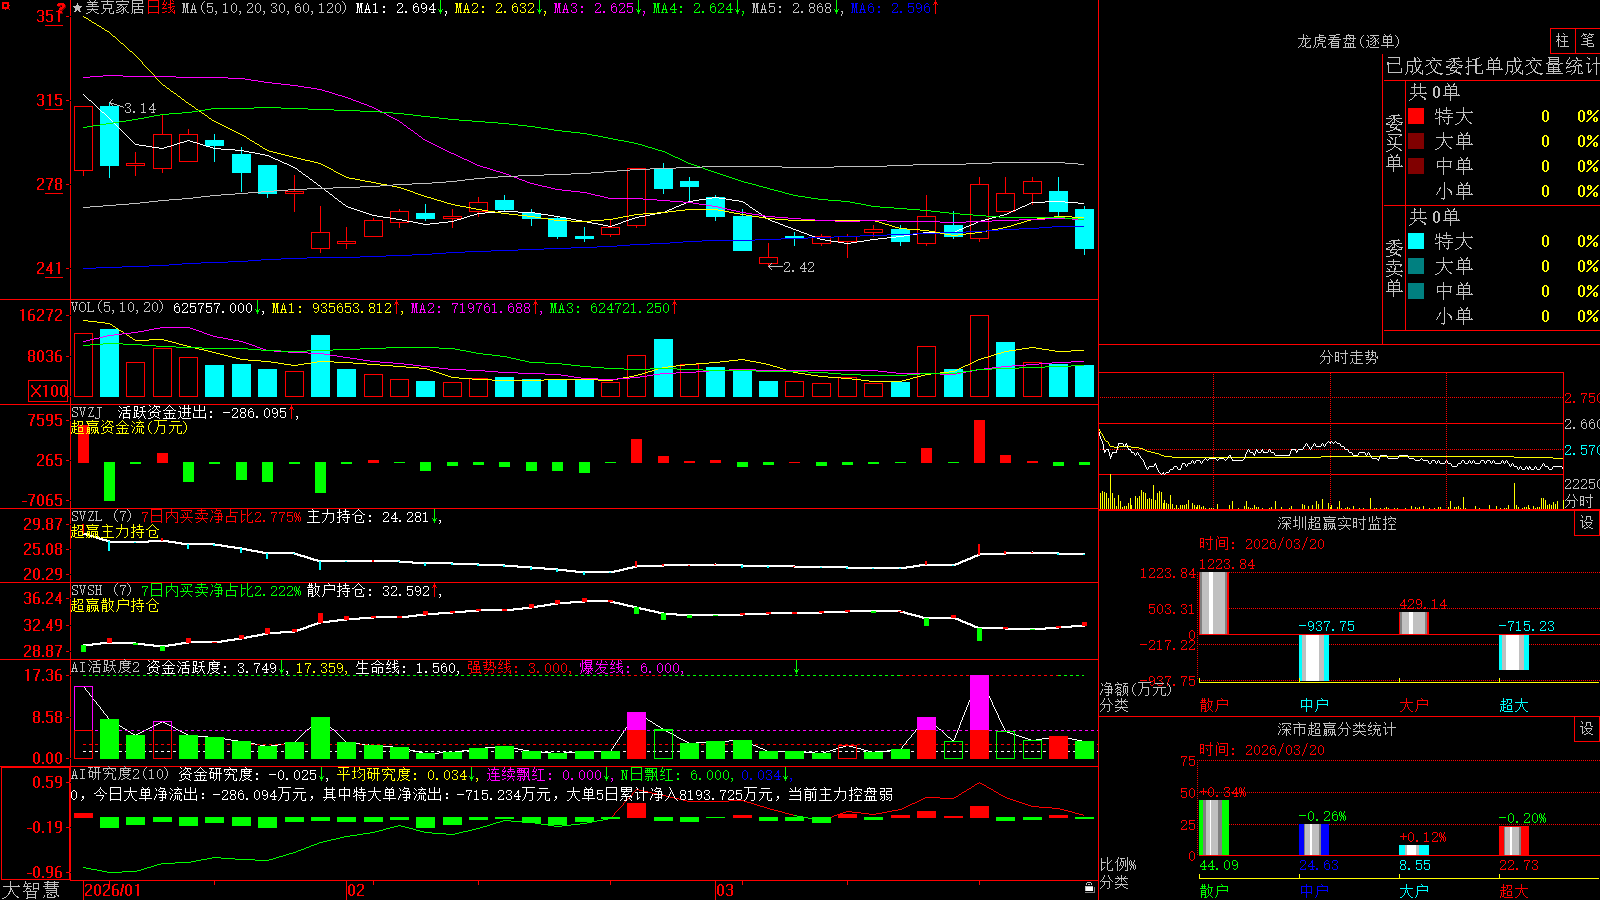Click the AI研究度2(10) indicator label

120,774
